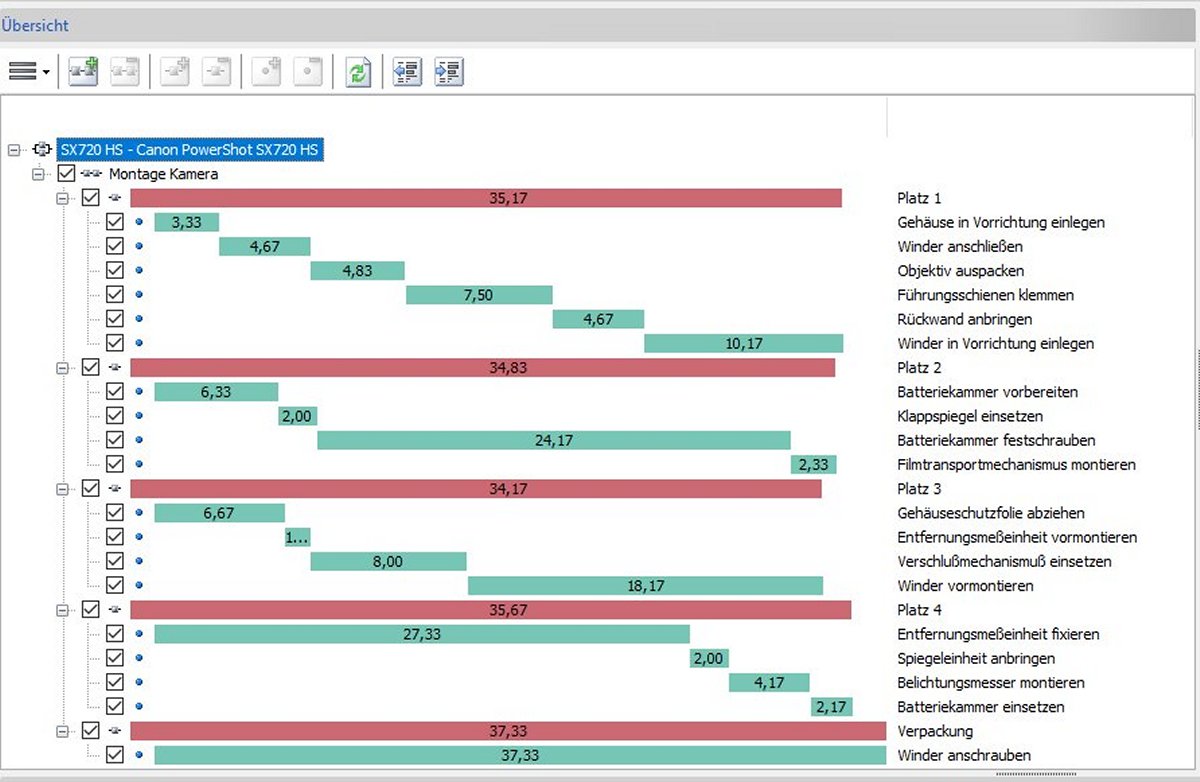Click the product icon before SX720 HS
The width and height of the screenshot is (1200, 782).
(42, 150)
